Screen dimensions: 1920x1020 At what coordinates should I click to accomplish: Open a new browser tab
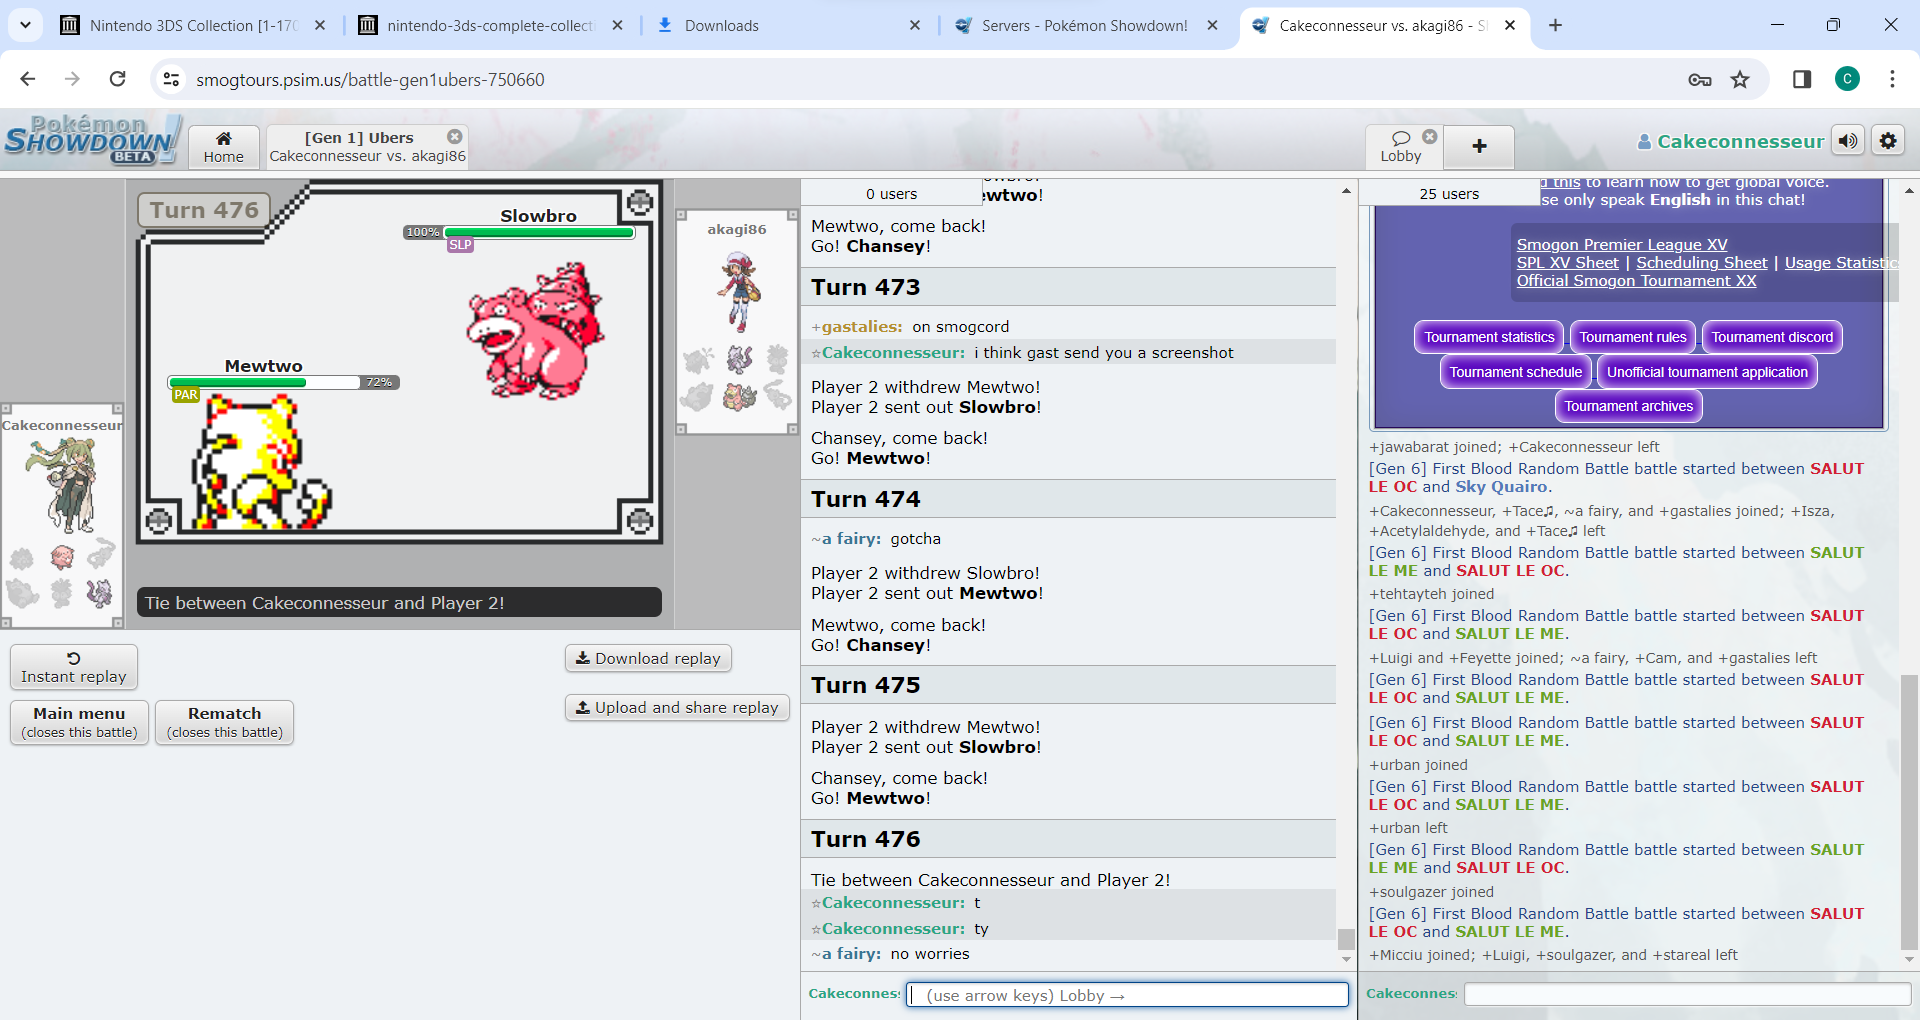(1555, 25)
